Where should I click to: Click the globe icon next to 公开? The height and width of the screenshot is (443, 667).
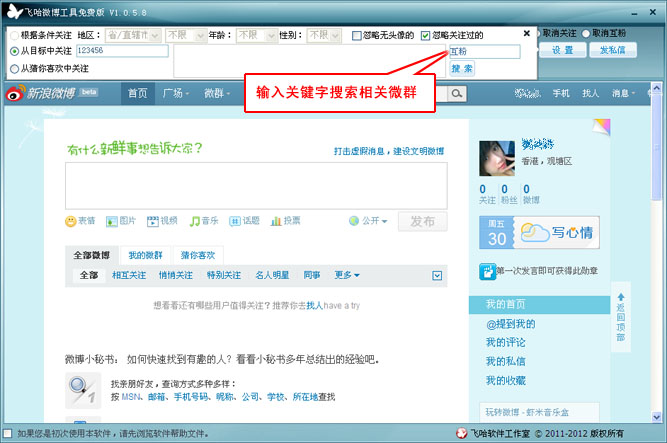click(354, 221)
